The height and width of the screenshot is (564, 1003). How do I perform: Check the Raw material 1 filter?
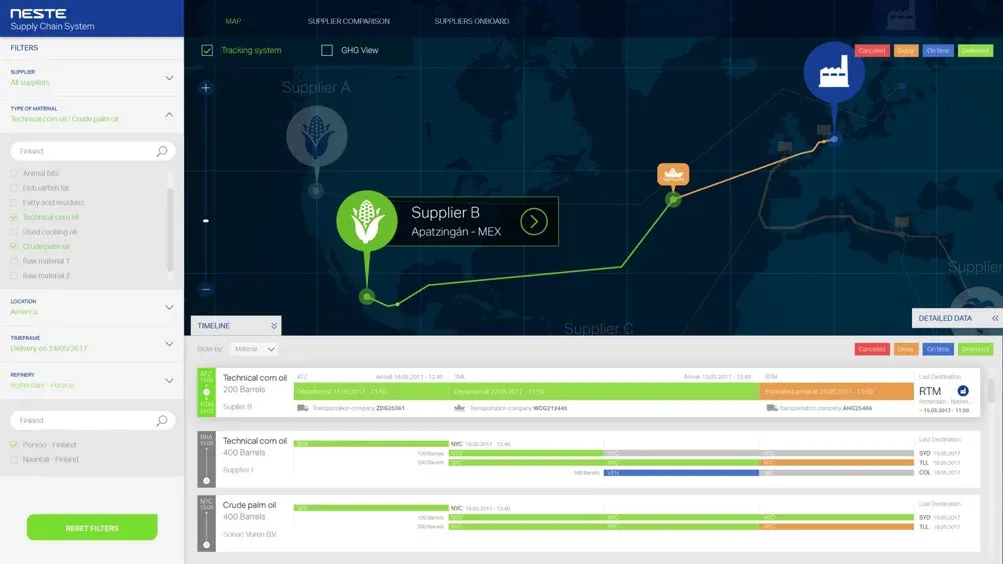(14, 261)
